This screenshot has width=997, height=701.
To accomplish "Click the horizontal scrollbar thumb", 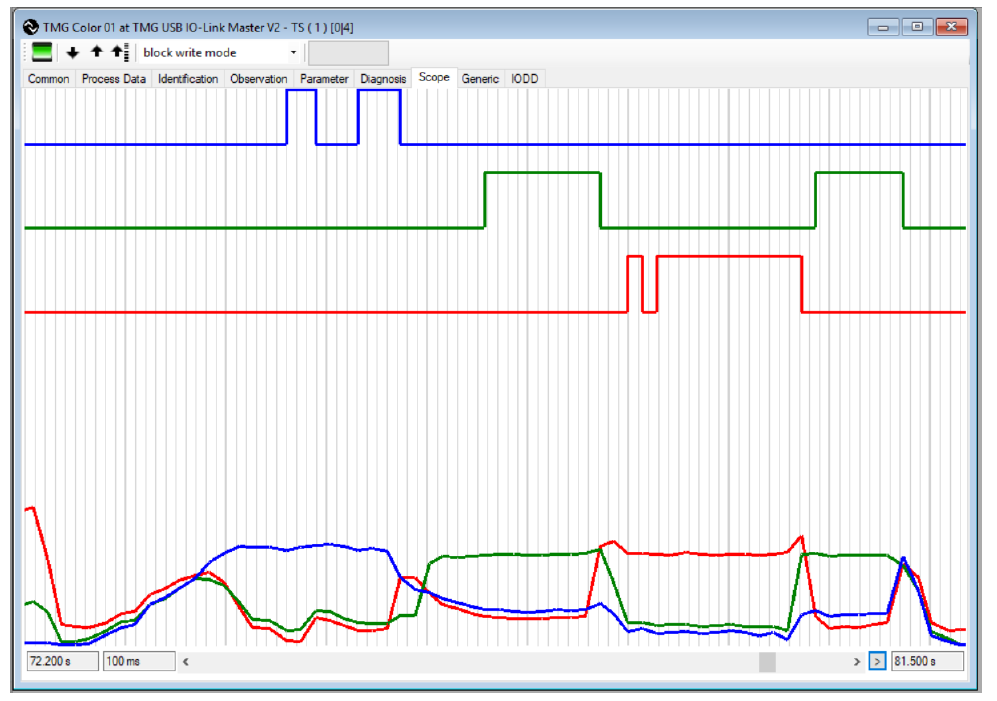I will pyautogui.click(x=767, y=662).
